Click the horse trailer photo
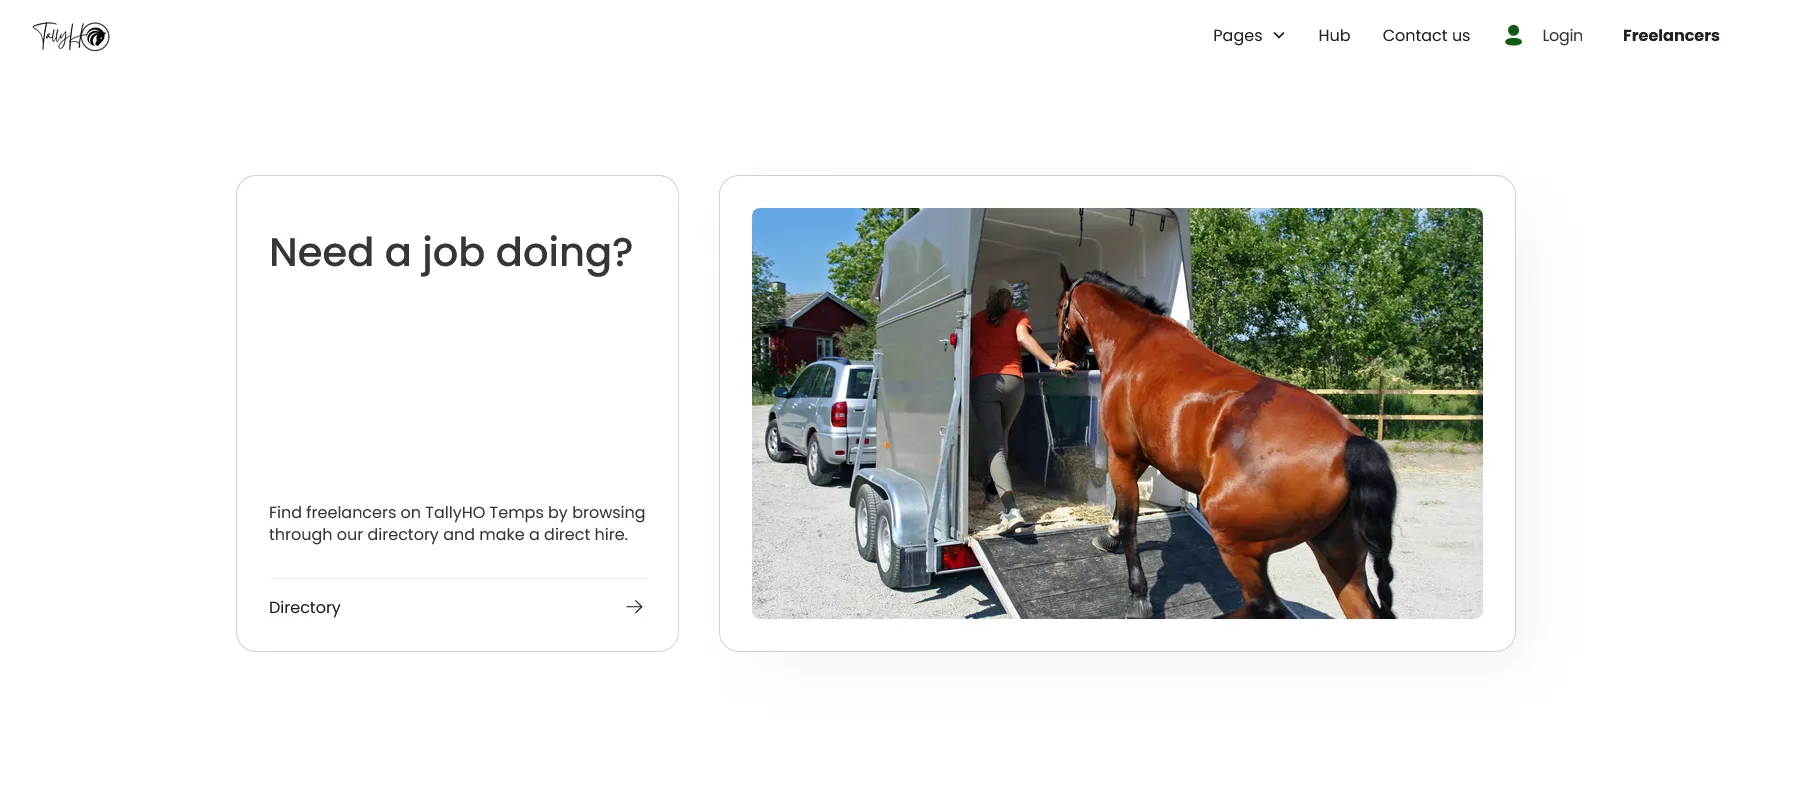1797x801 pixels. pos(1117,413)
